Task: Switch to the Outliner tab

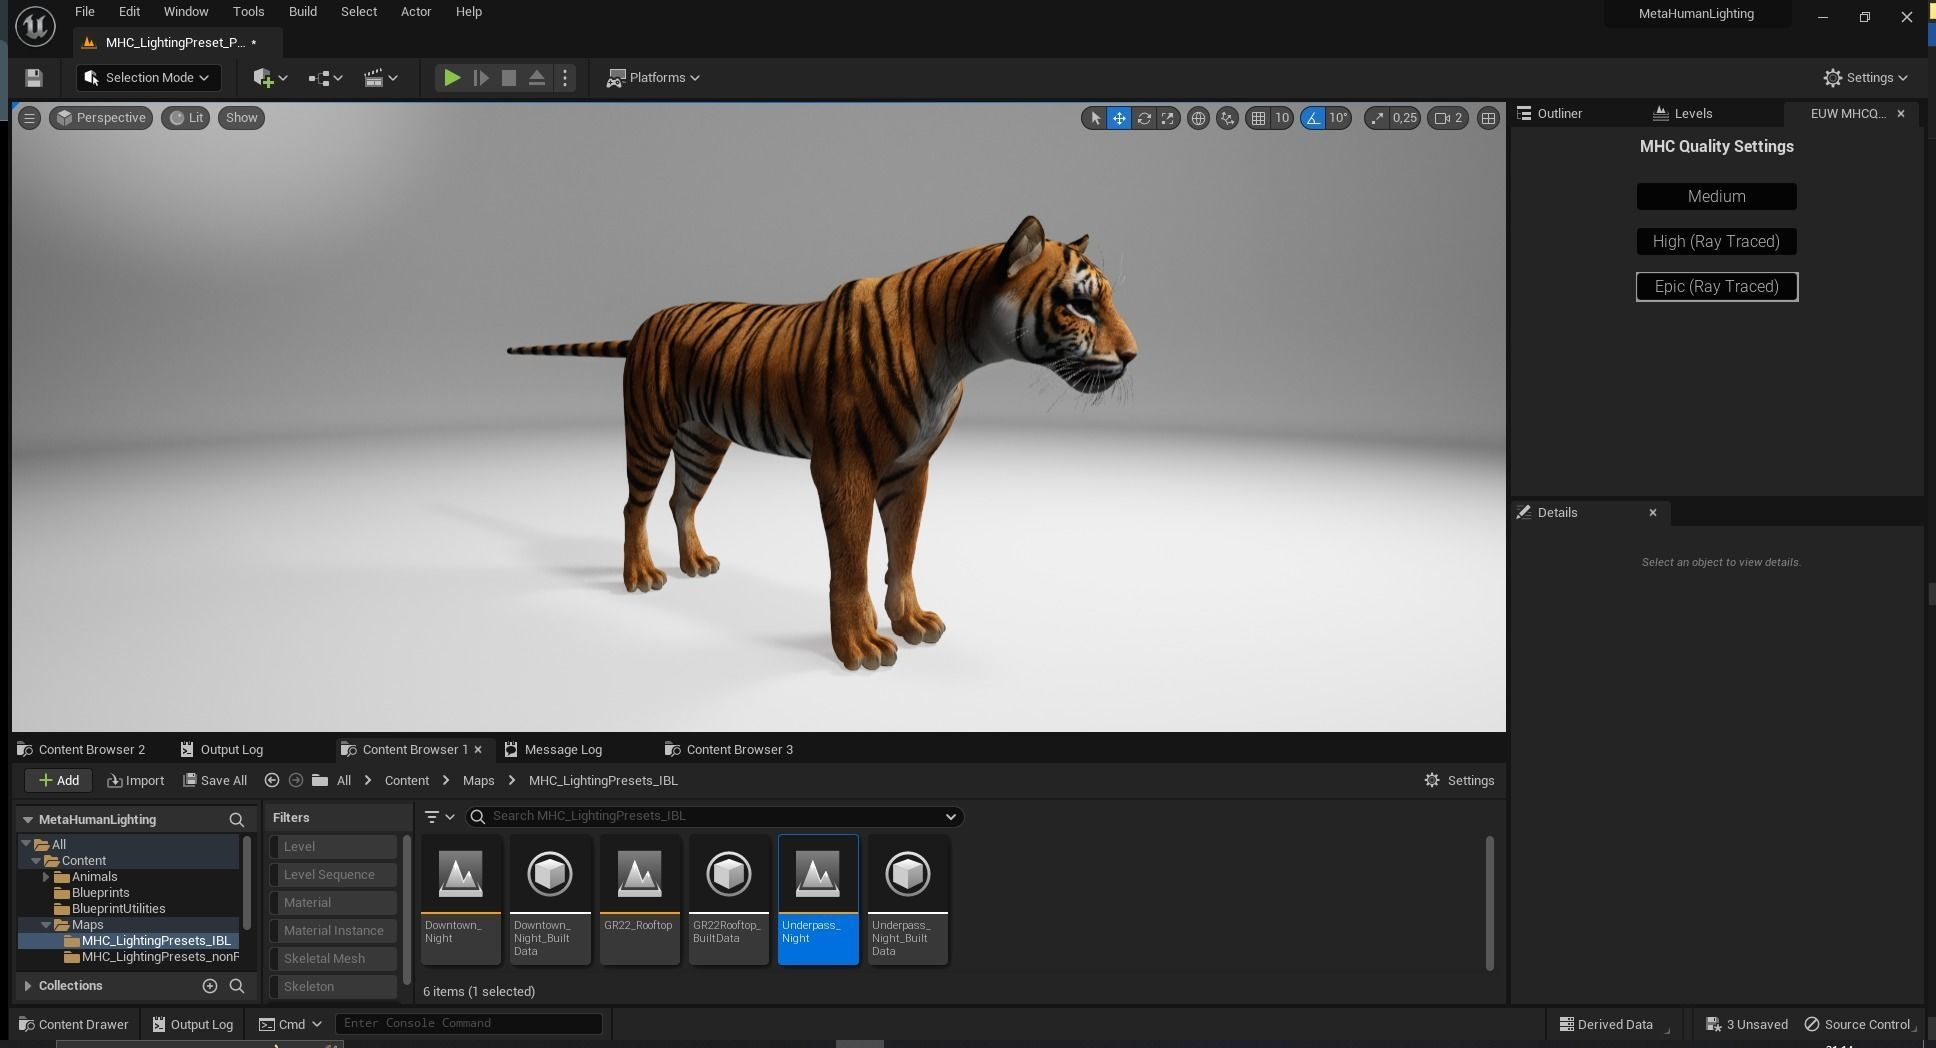Action: [x=1559, y=113]
